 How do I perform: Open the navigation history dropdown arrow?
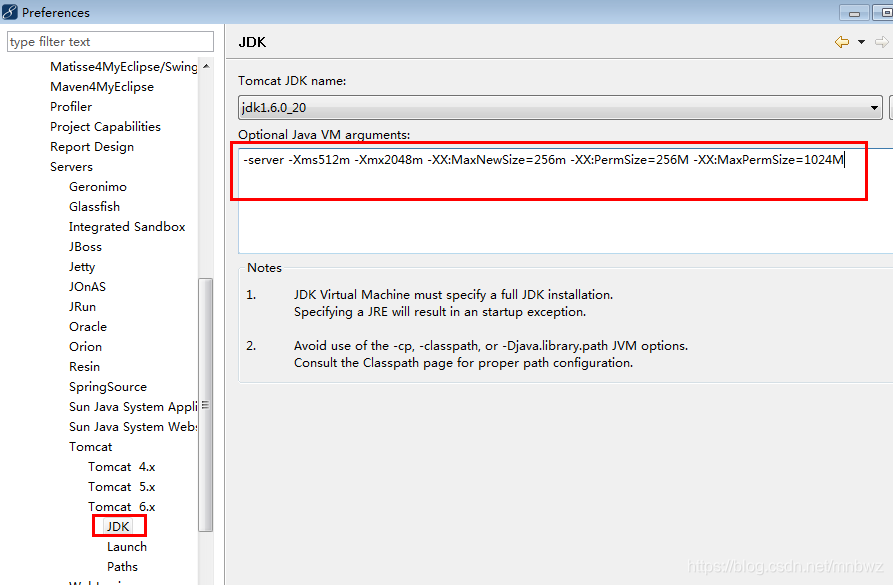[861, 42]
